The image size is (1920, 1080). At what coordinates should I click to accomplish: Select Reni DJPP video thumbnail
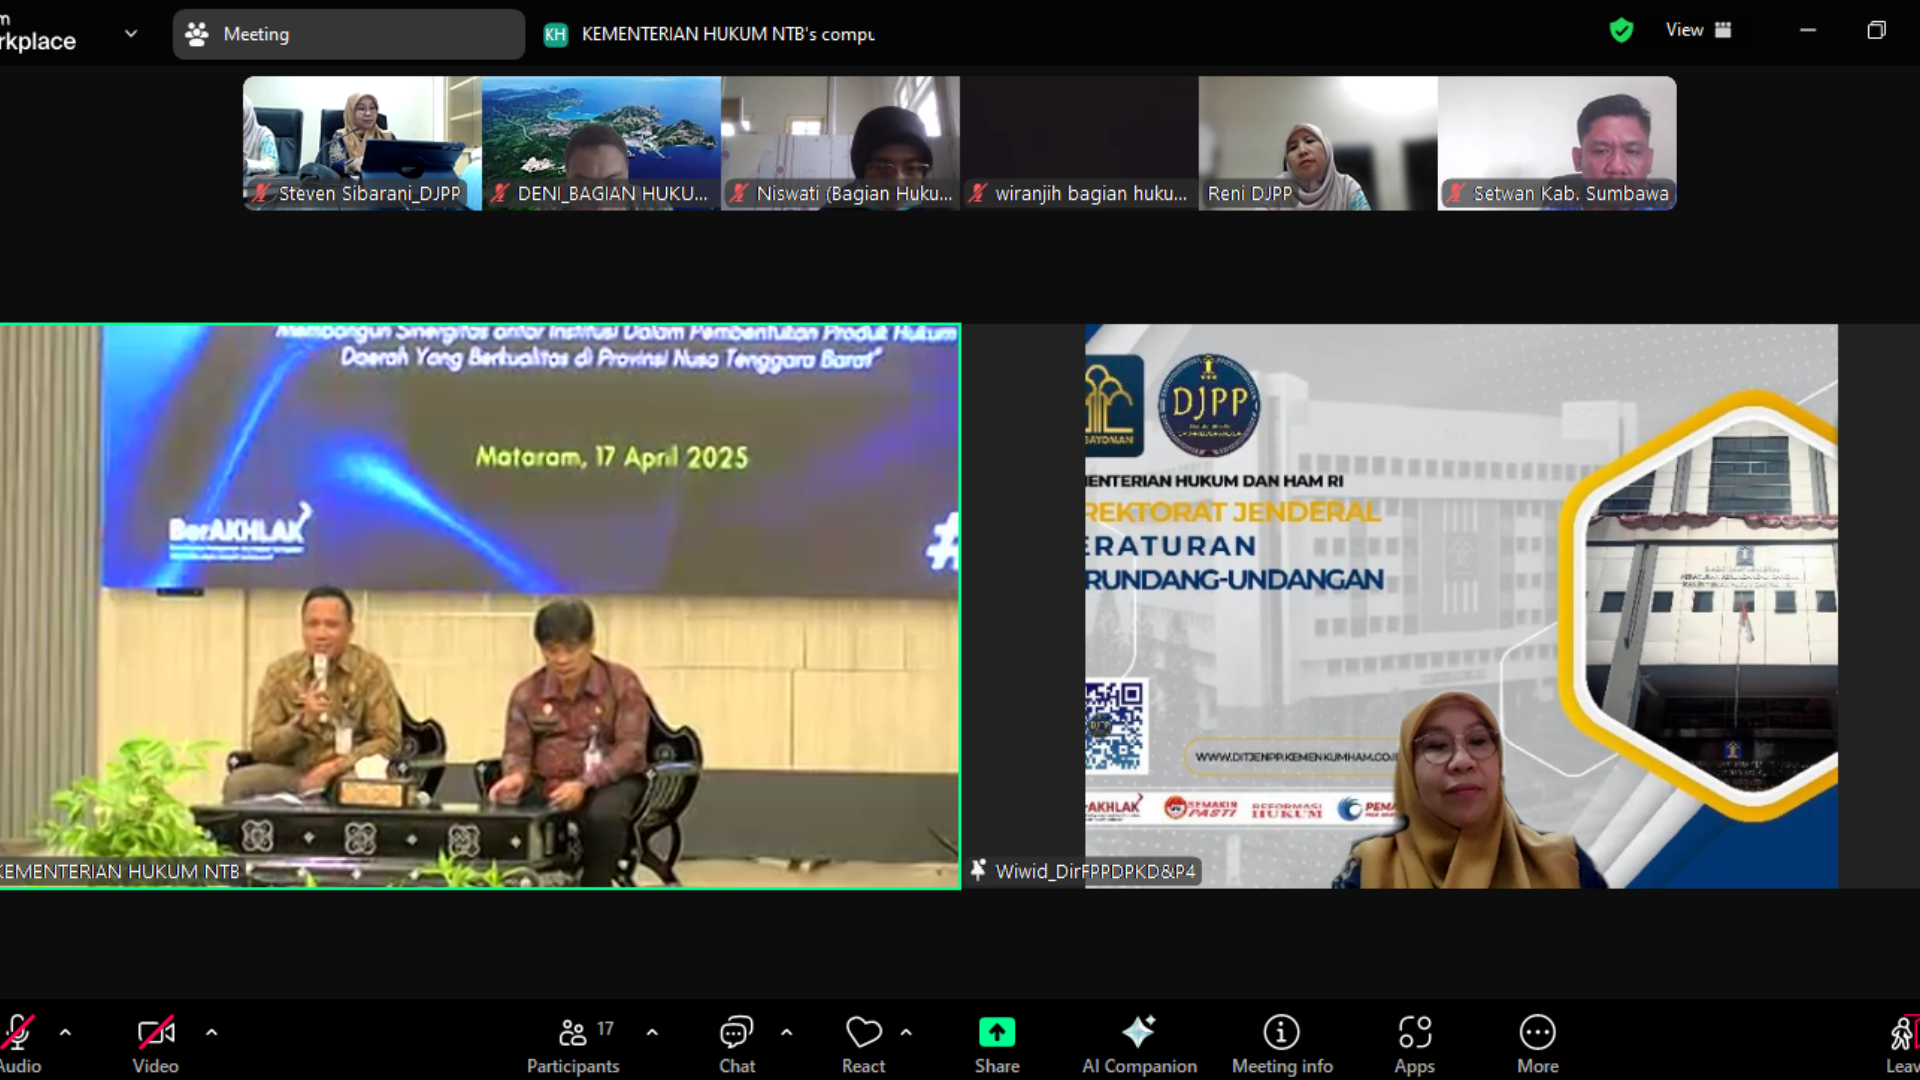(1318, 143)
